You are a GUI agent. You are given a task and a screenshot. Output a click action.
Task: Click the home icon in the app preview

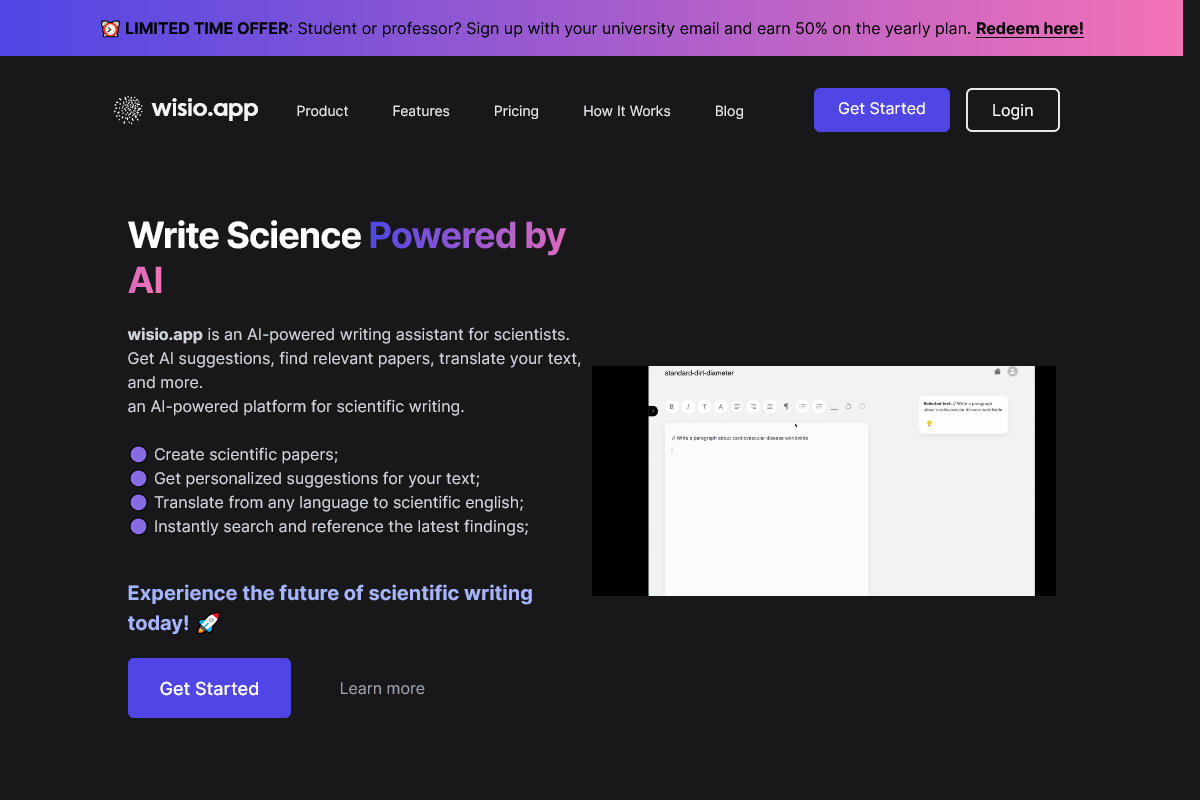(x=997, y=371)
